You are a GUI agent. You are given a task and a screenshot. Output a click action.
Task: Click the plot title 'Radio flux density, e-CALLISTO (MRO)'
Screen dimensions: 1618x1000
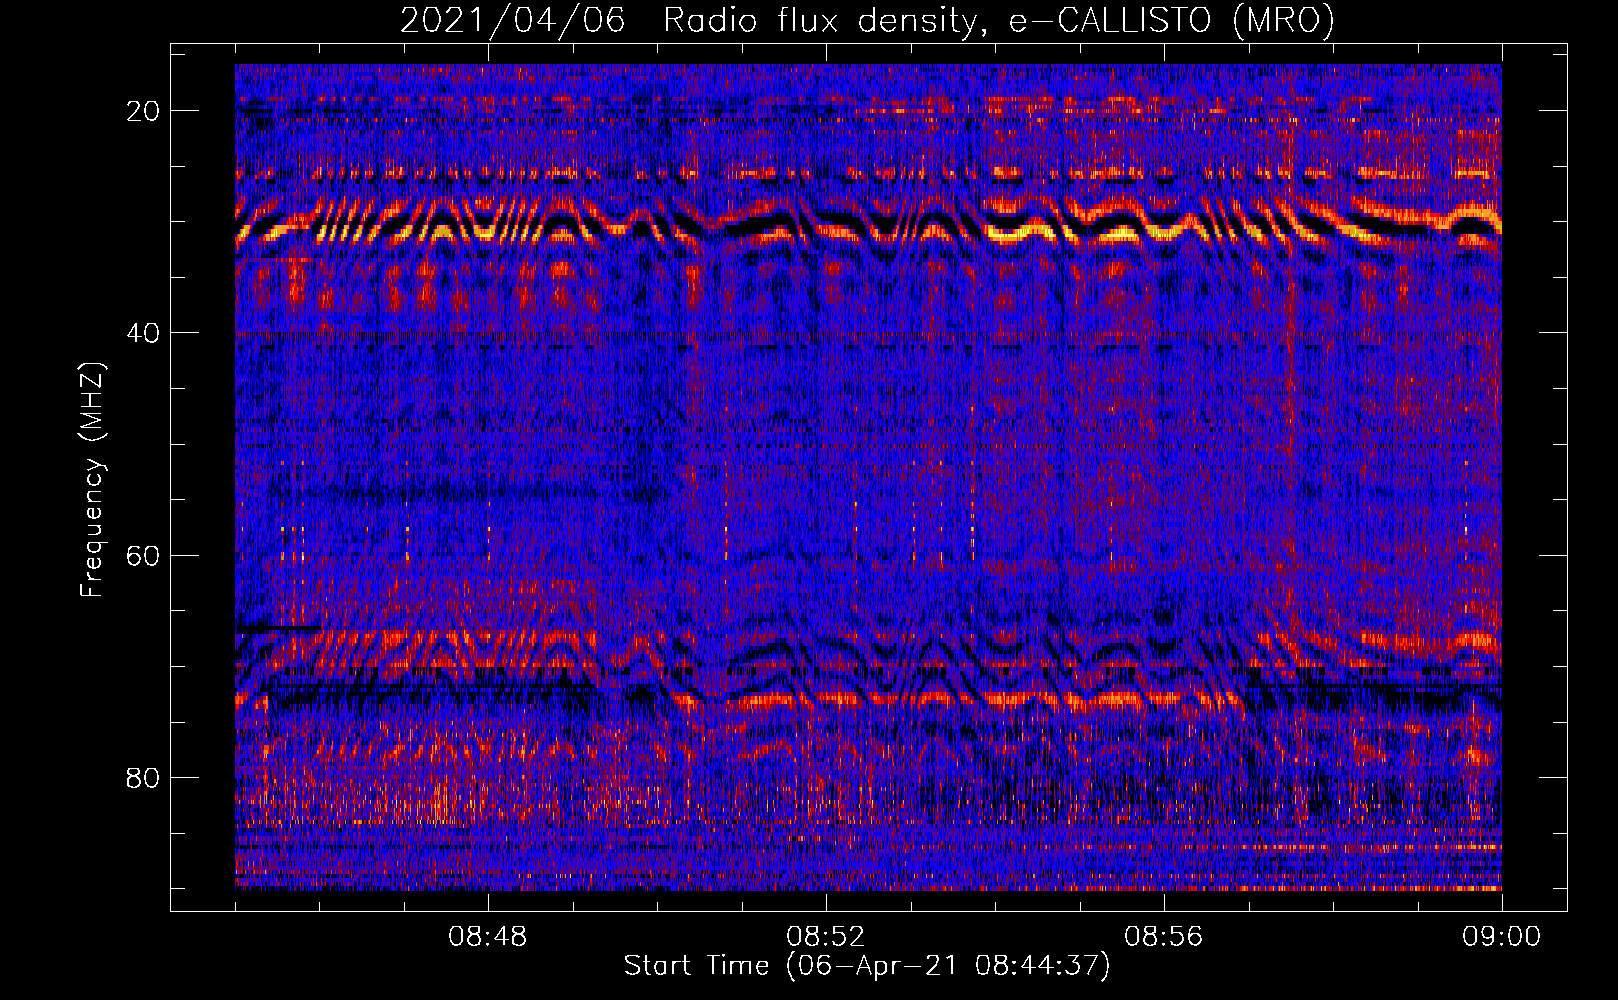999,20
